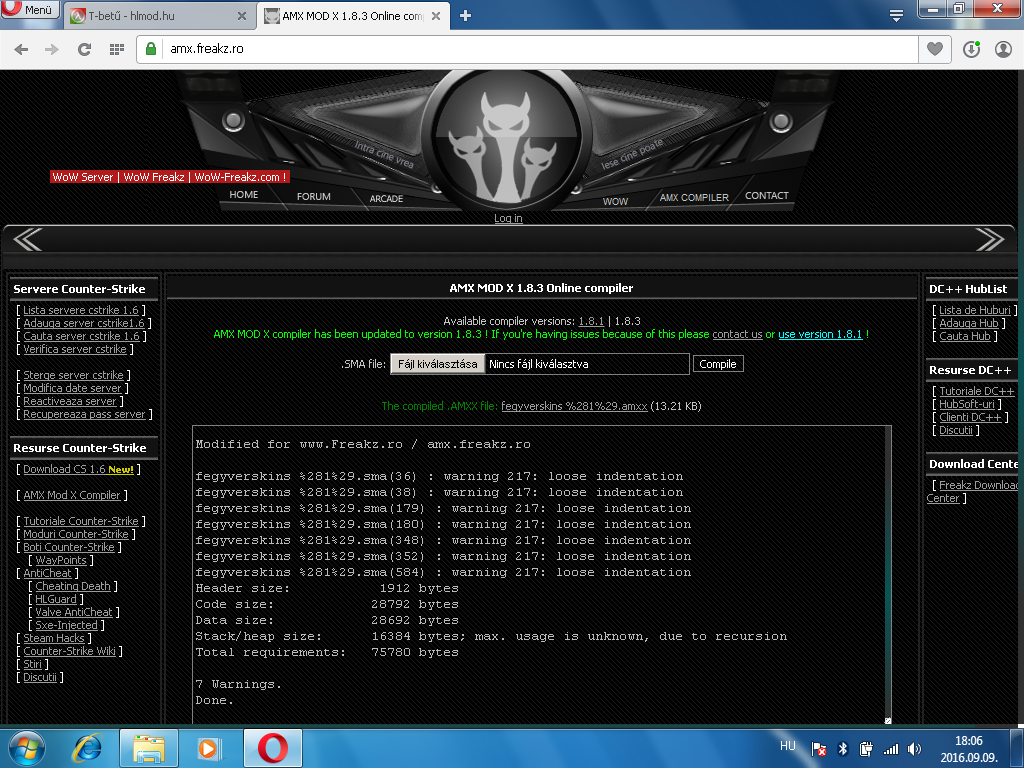Image resolution: width=1024 pixels, height=768 pixels.
Task: Open the FORUM navigation item
Action: (x=313, y=197)
